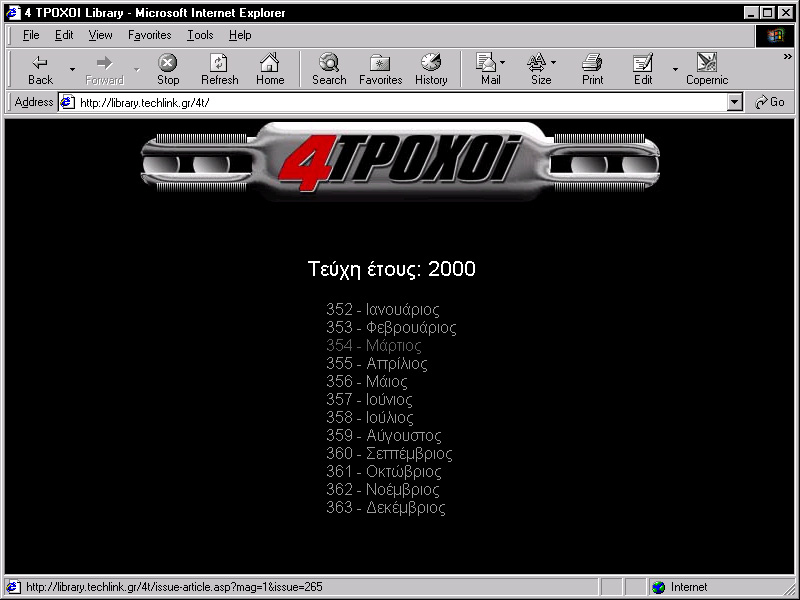Click the Τεύχη έτους: 2000 heading
The width and height of the screenshot is (800, 600).
(392, 269)
